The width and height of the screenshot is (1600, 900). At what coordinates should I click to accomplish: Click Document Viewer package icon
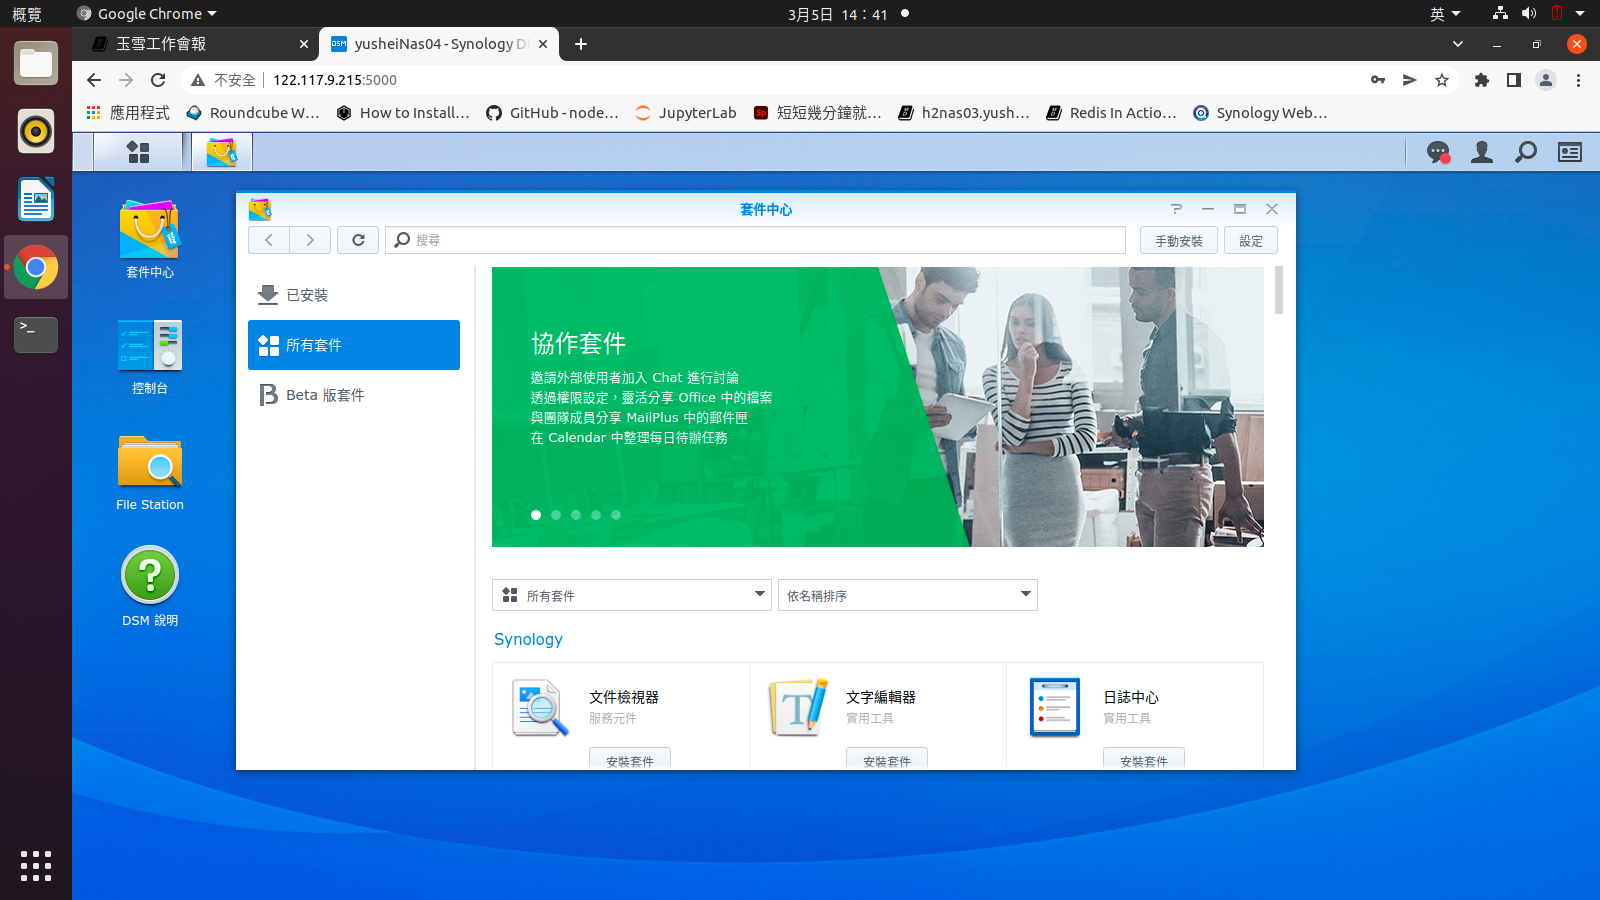pyautogui.click(x=540, y=708)
